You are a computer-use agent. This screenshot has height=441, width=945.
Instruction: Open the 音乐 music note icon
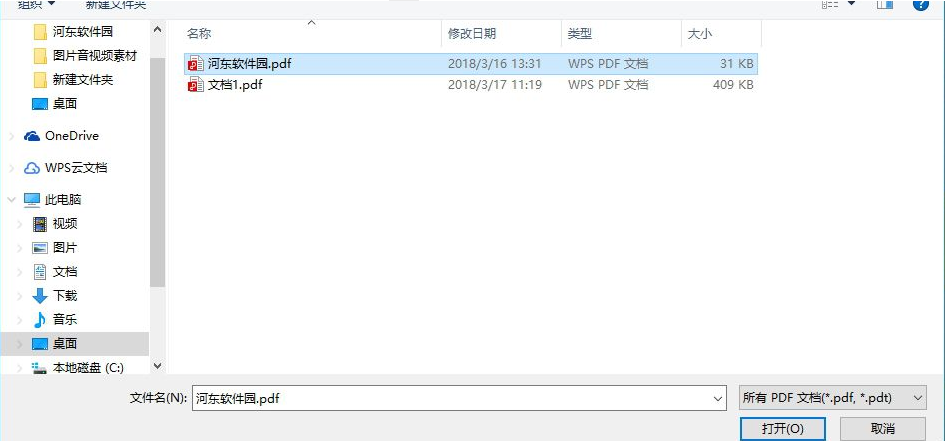(40, 319)
